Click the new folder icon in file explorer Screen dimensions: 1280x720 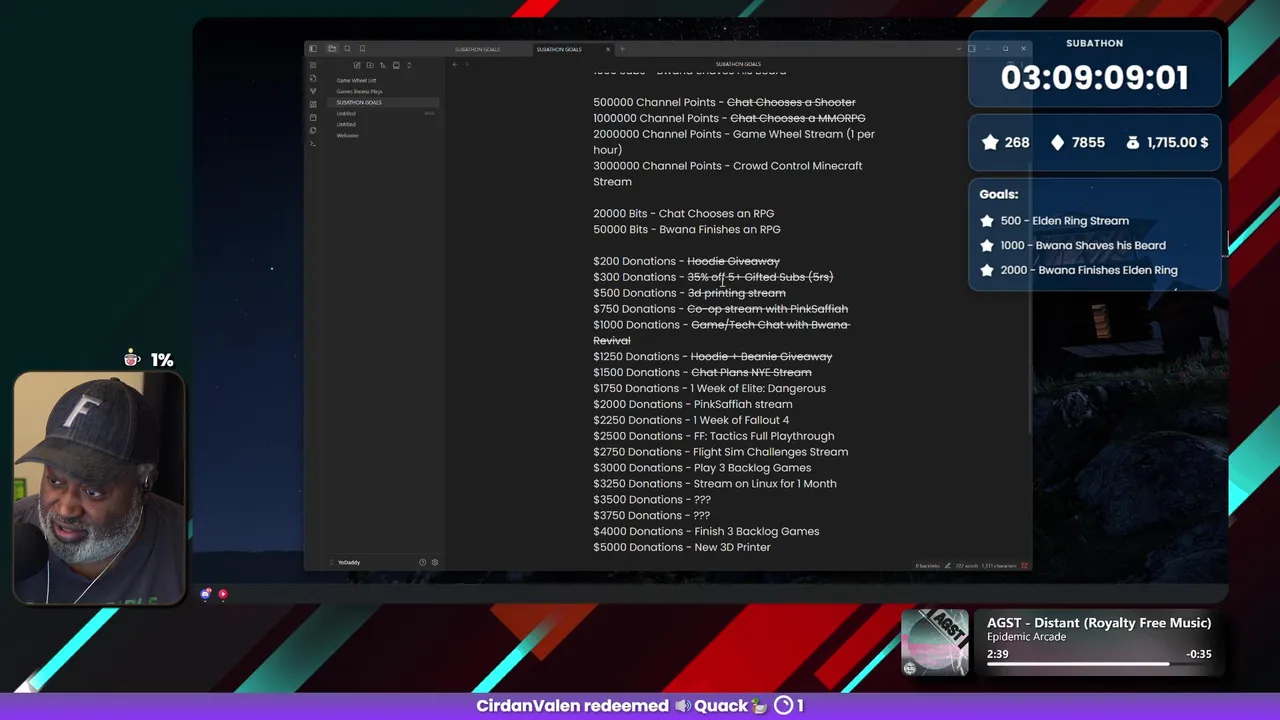[370, 65]
